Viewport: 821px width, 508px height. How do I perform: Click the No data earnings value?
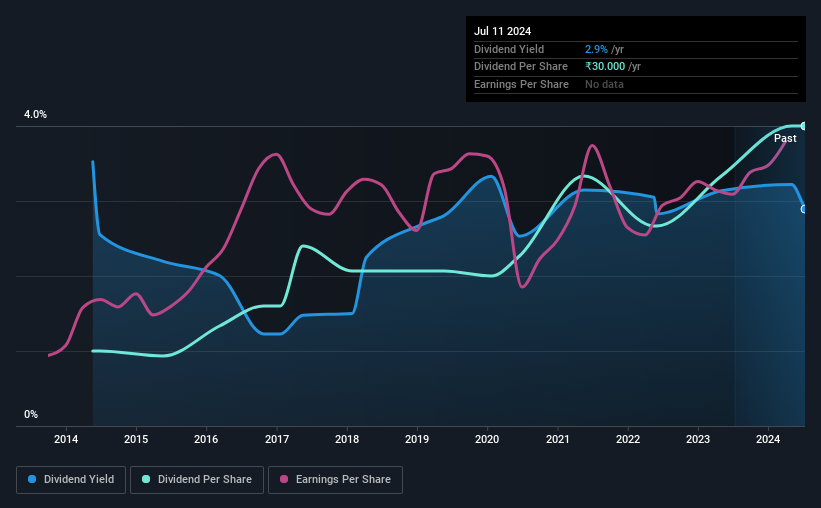coord(604,84)
